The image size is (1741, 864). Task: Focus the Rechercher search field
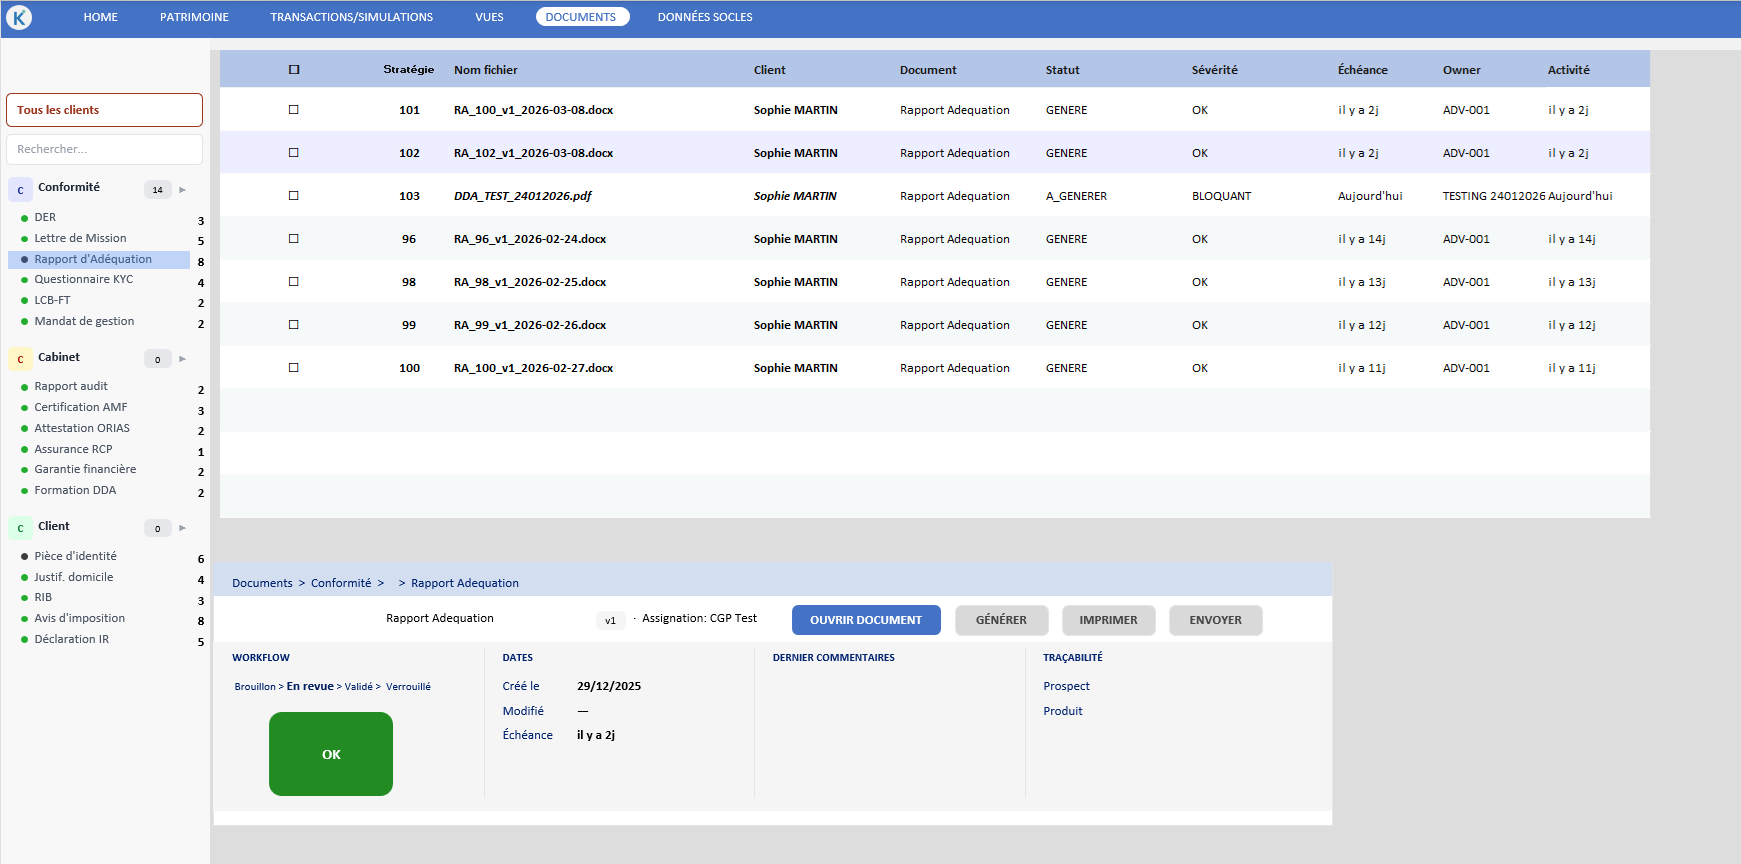tap(104, 149)
